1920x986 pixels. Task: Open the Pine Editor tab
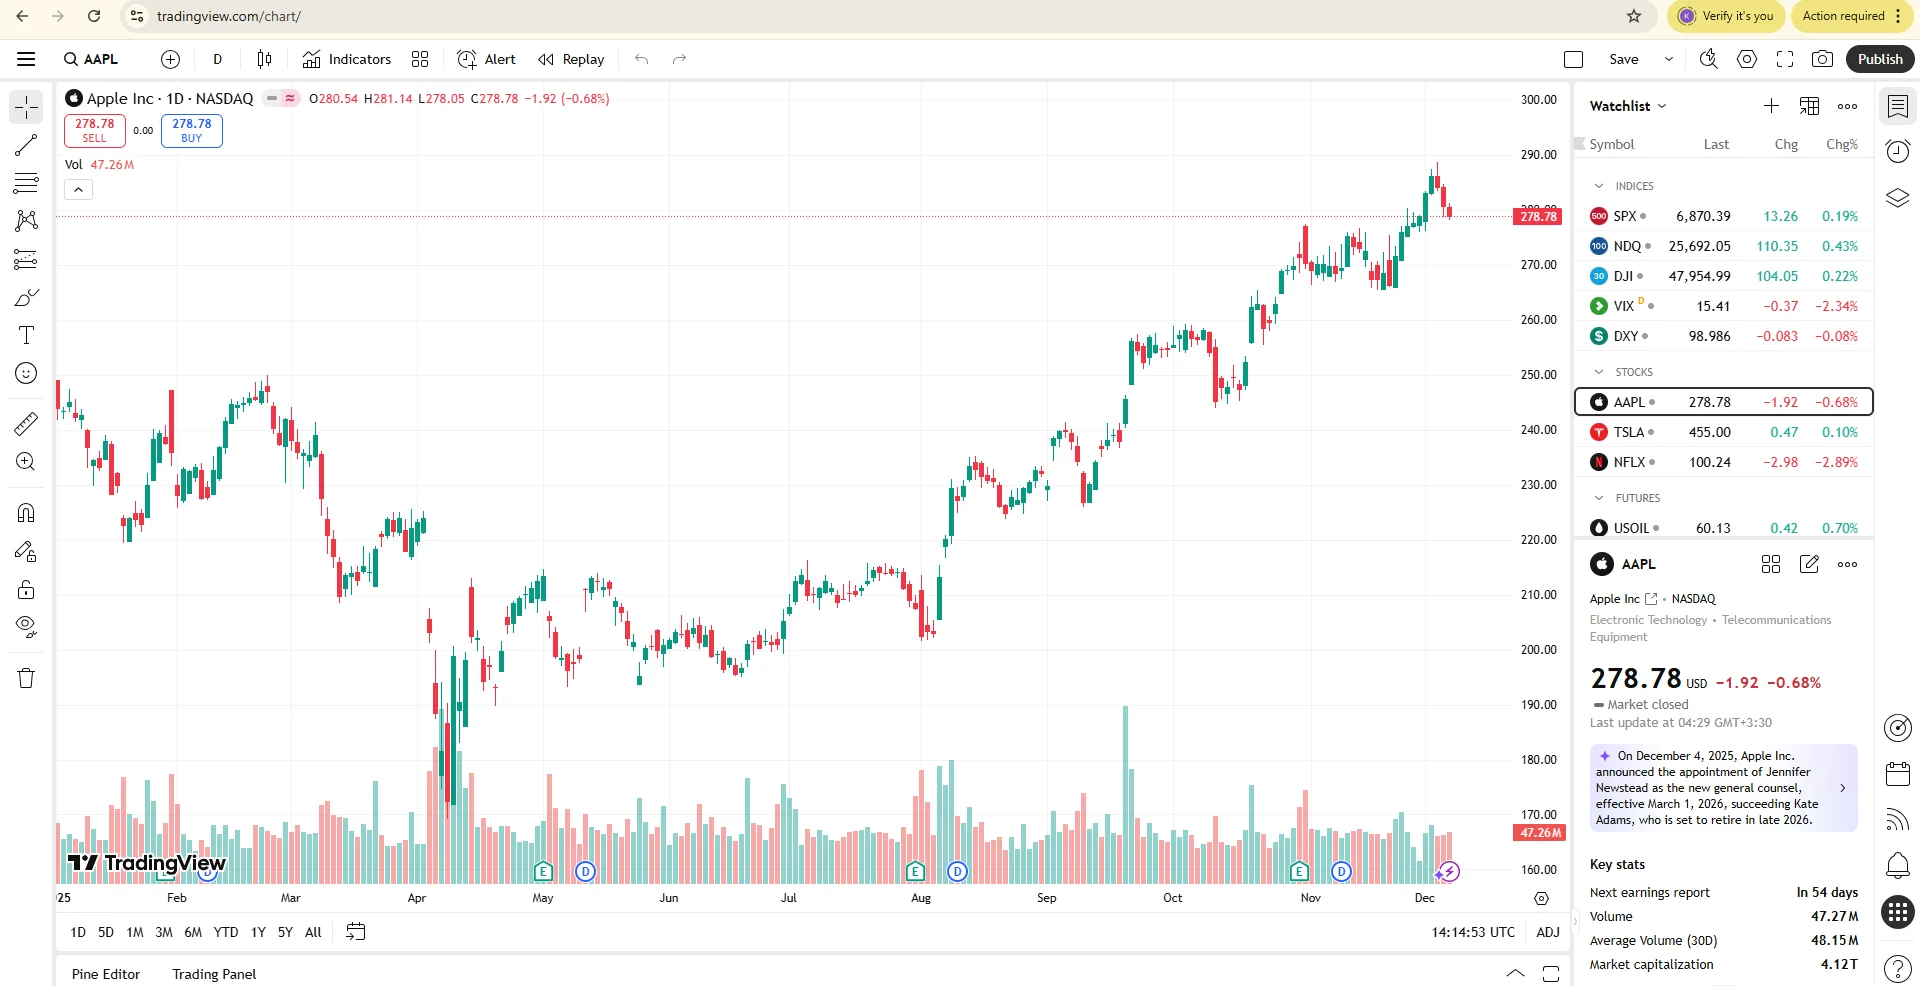[106, 974]
